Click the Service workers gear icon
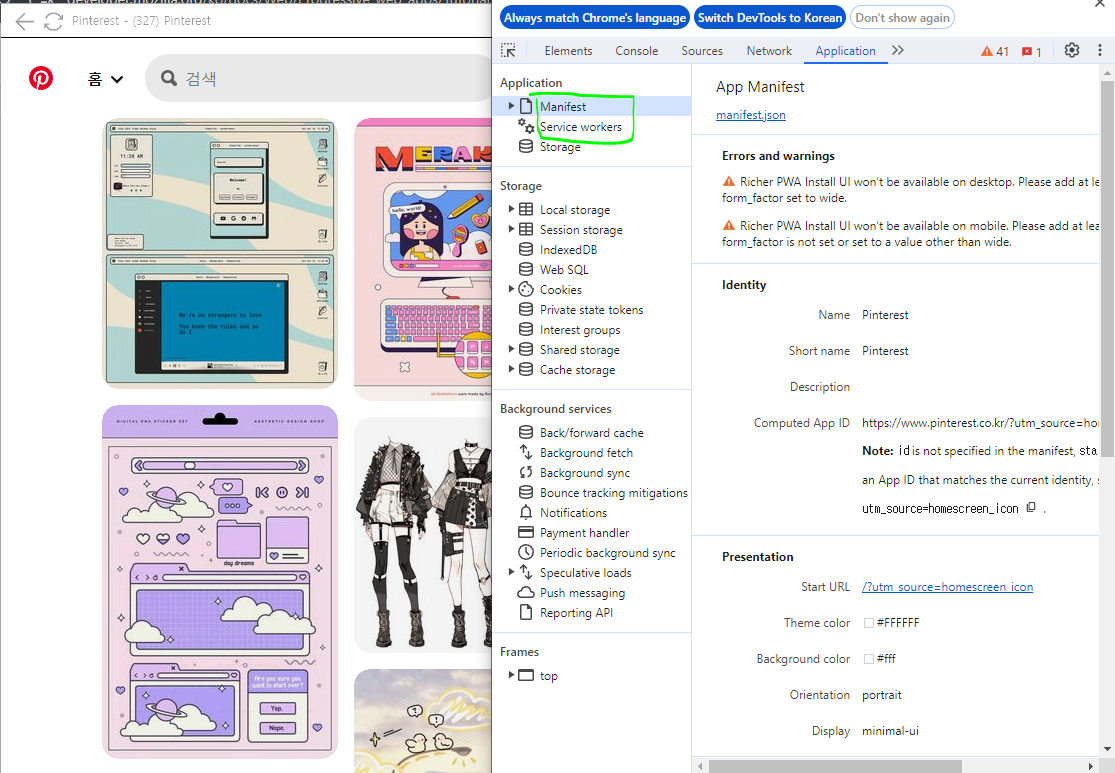 click(526, 126)
